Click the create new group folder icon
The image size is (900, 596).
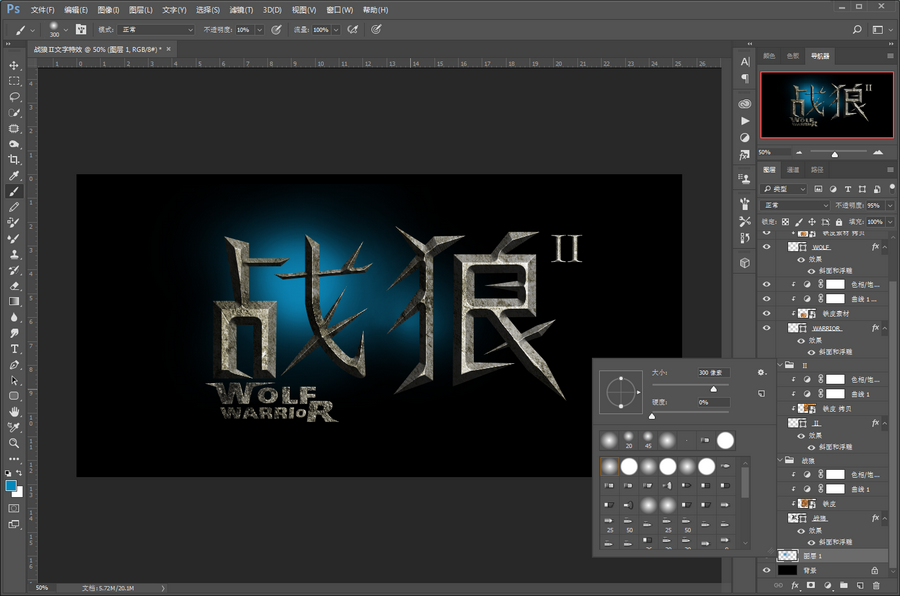[843, 584]
